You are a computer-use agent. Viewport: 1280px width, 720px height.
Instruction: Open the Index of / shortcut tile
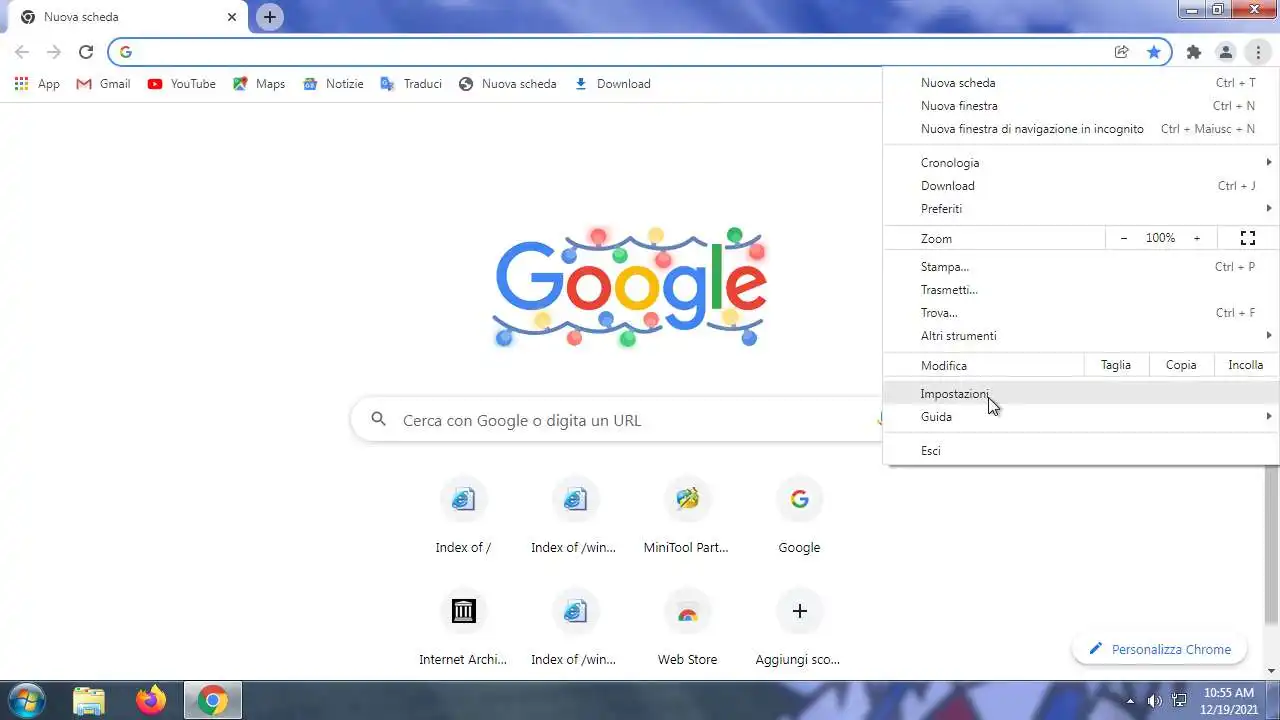coord(463,515)
